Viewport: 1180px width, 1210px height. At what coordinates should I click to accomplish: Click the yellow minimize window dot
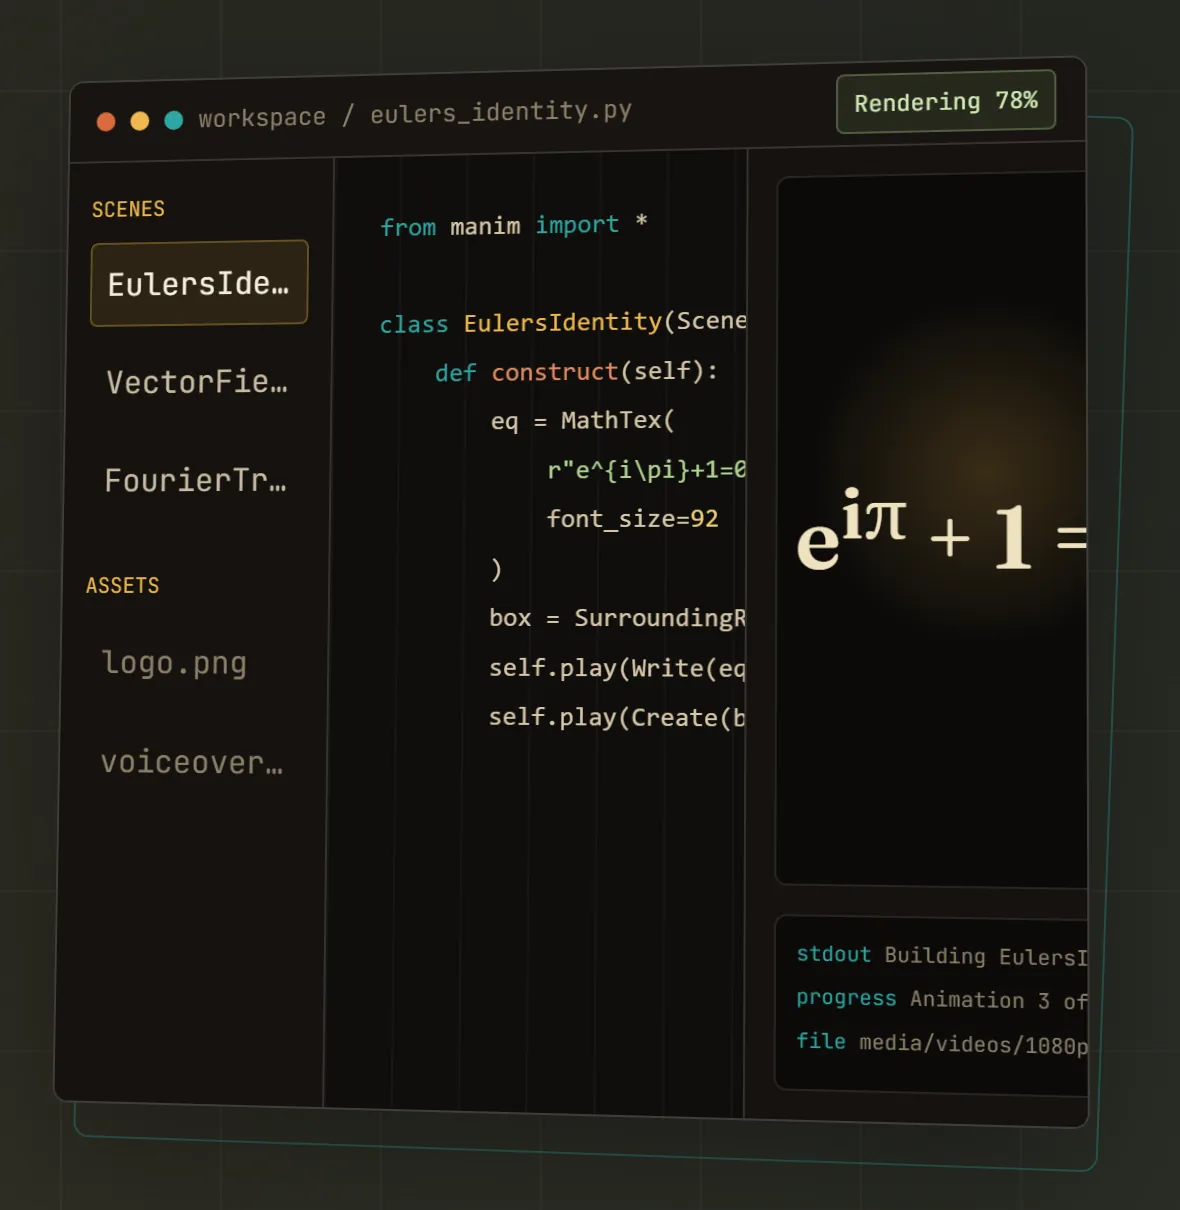click(x=140, y=121)
